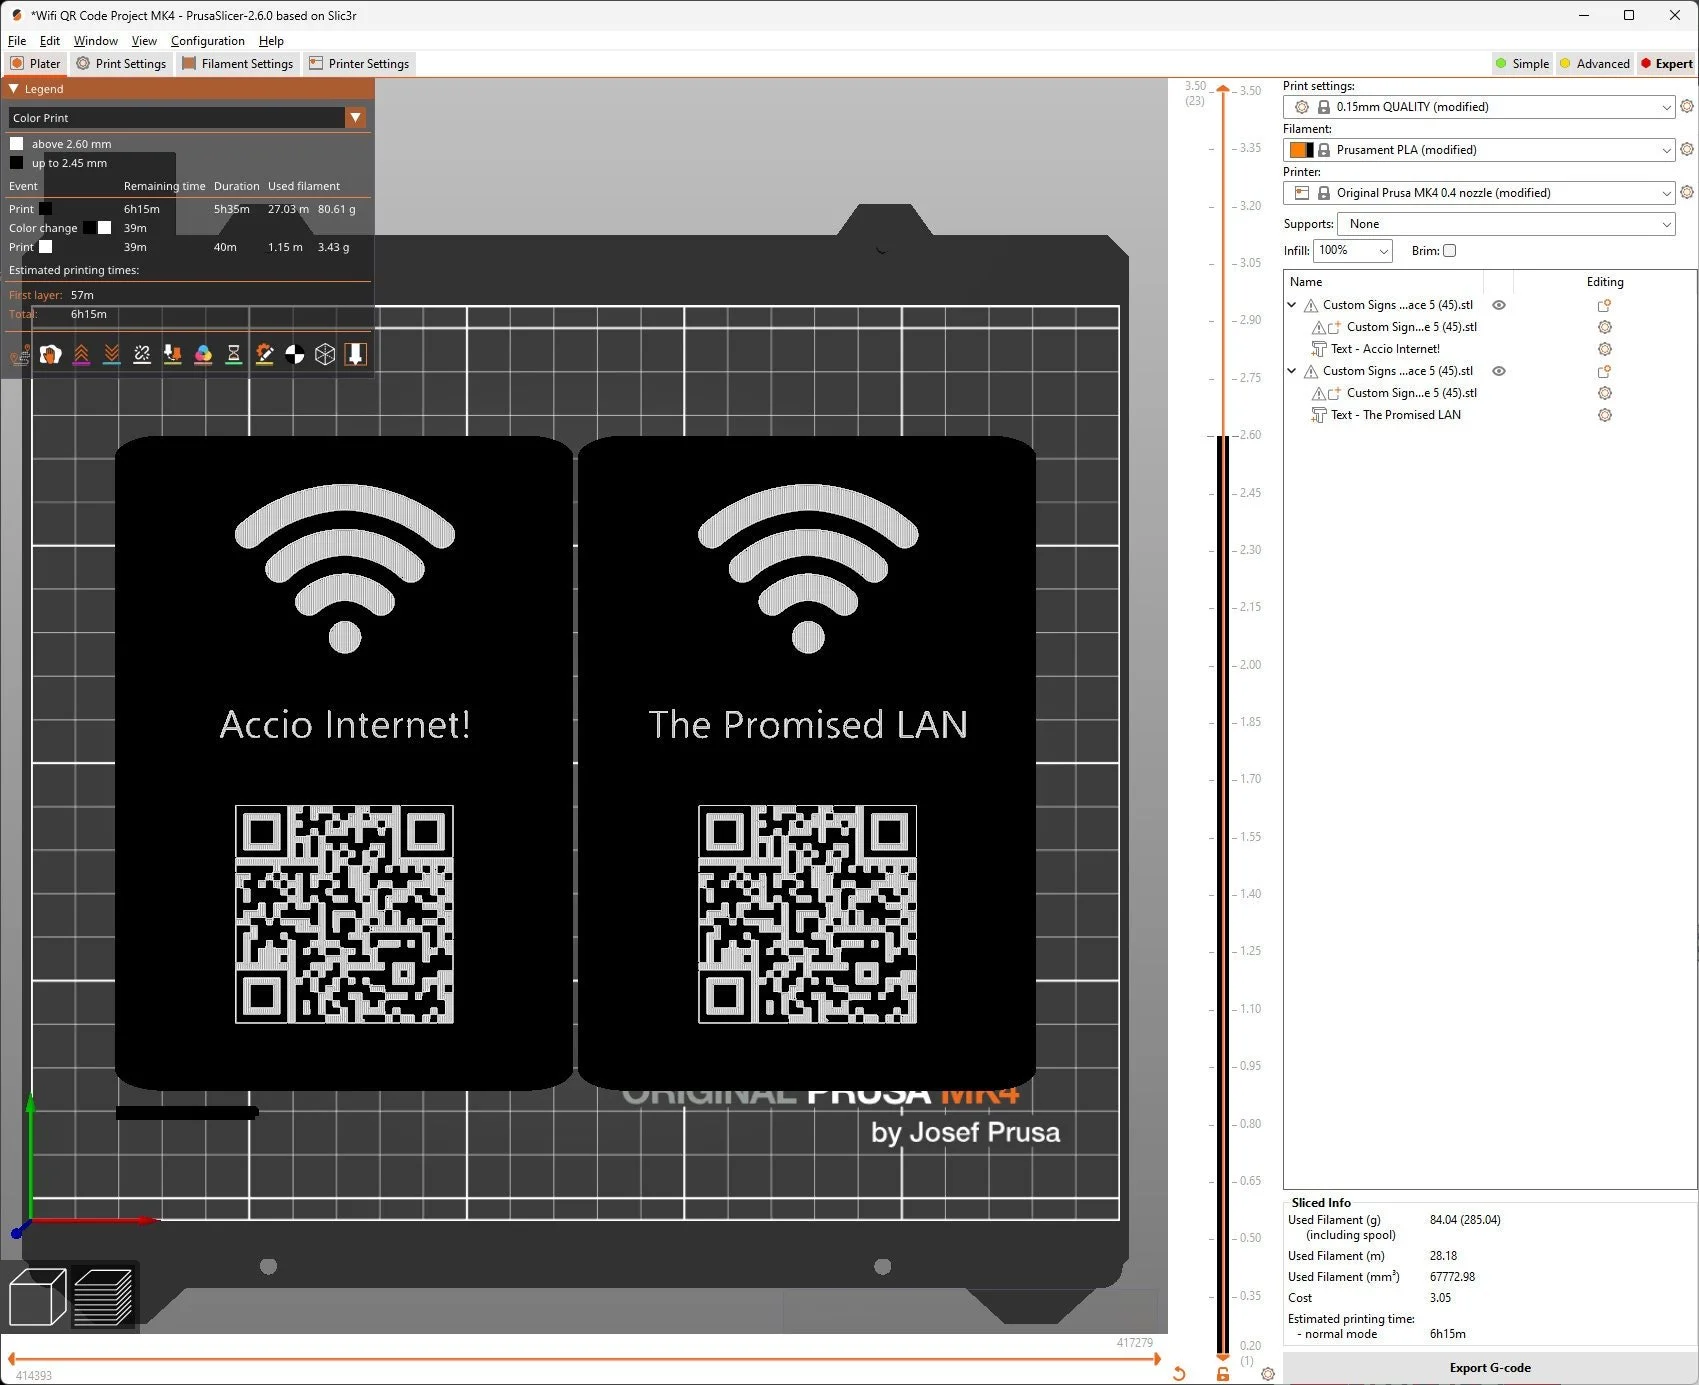Collapse the Legend panel

(14, 89)
